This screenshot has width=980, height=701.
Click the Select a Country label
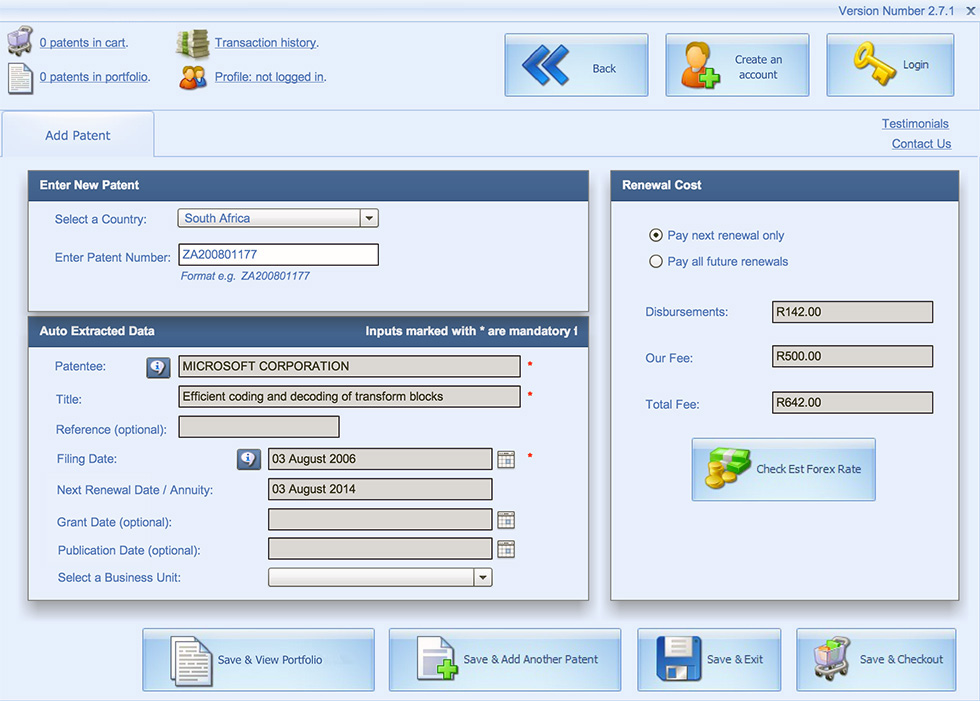click(x=101, y=219)
